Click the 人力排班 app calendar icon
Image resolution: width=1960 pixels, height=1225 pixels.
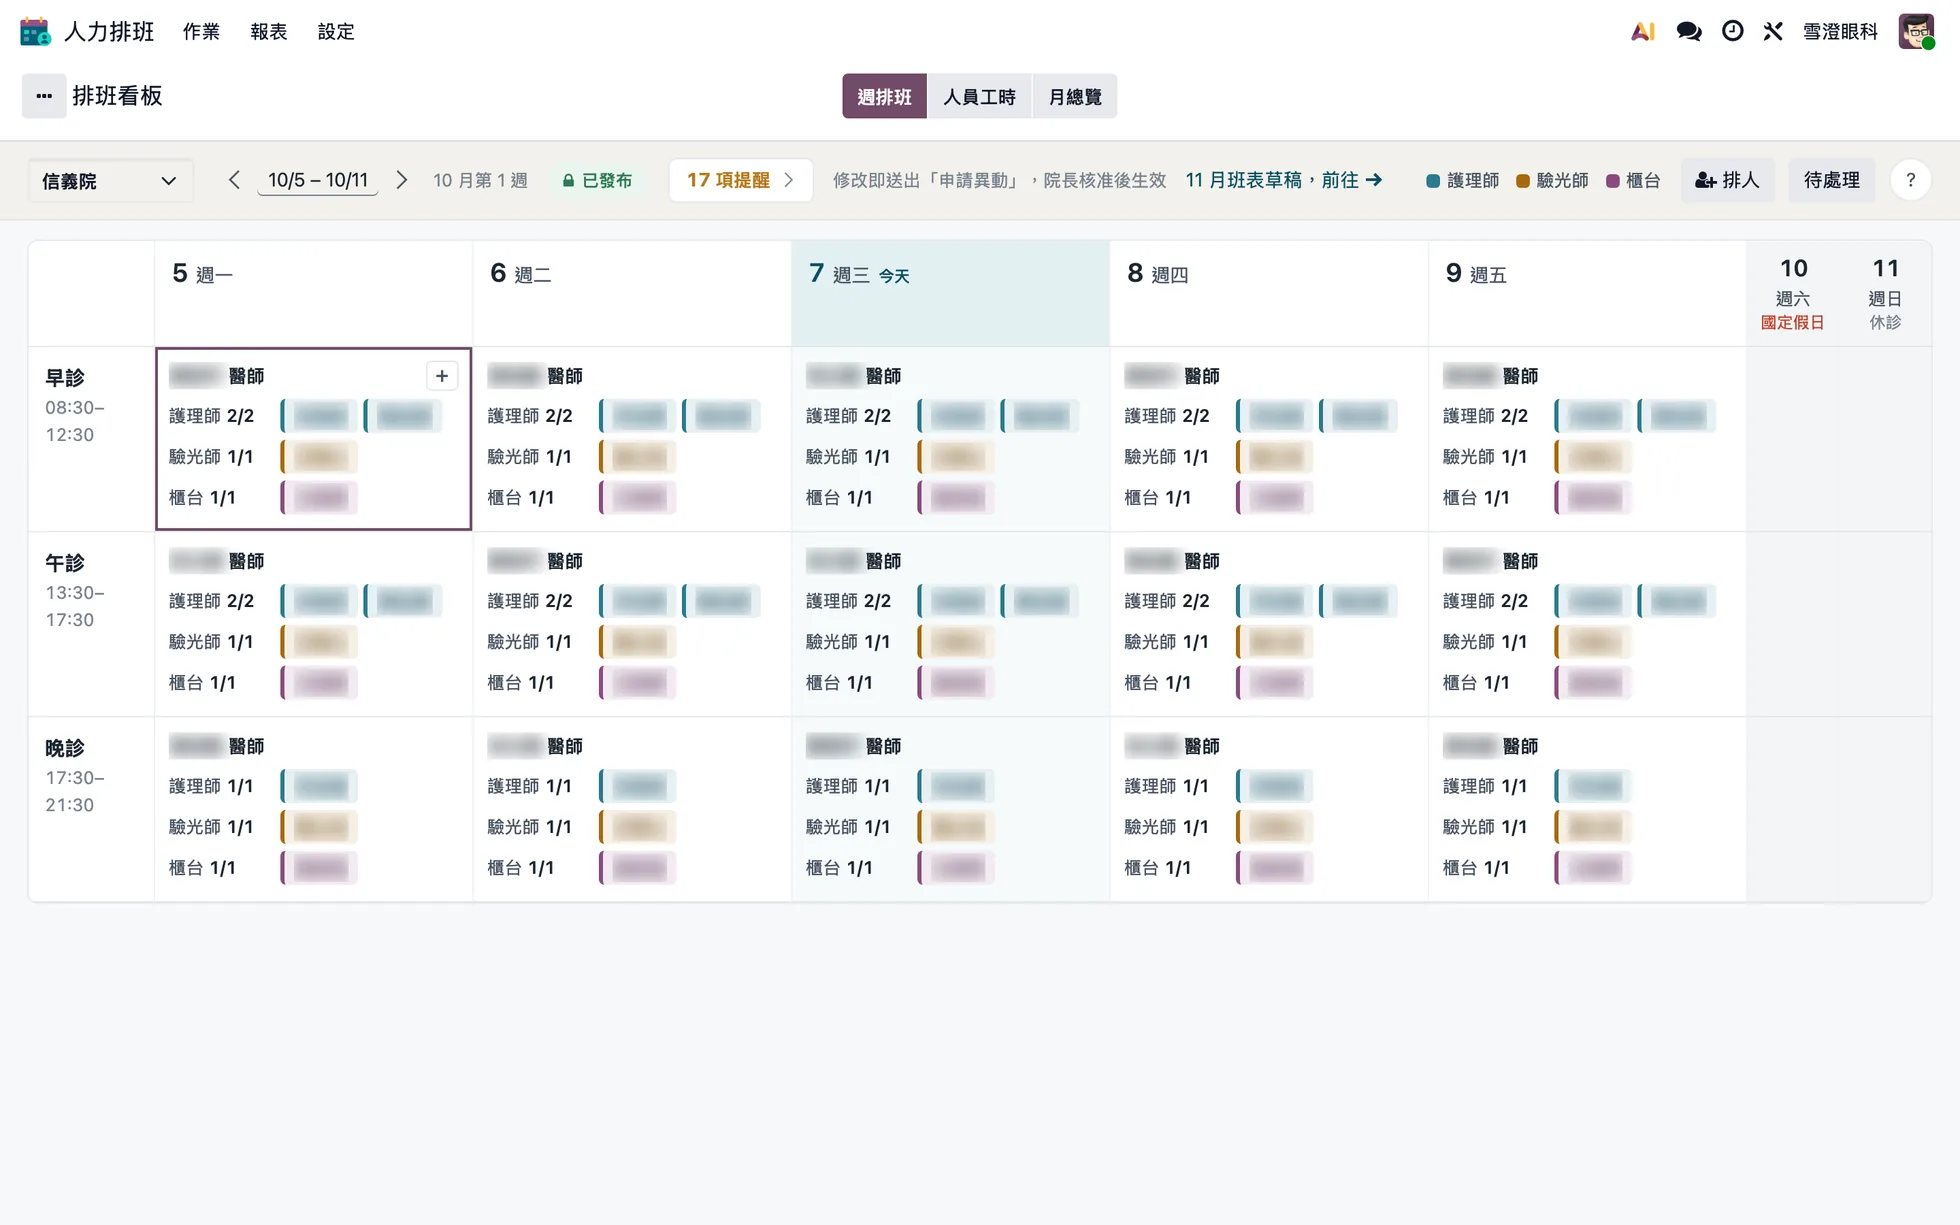point(35,31)
